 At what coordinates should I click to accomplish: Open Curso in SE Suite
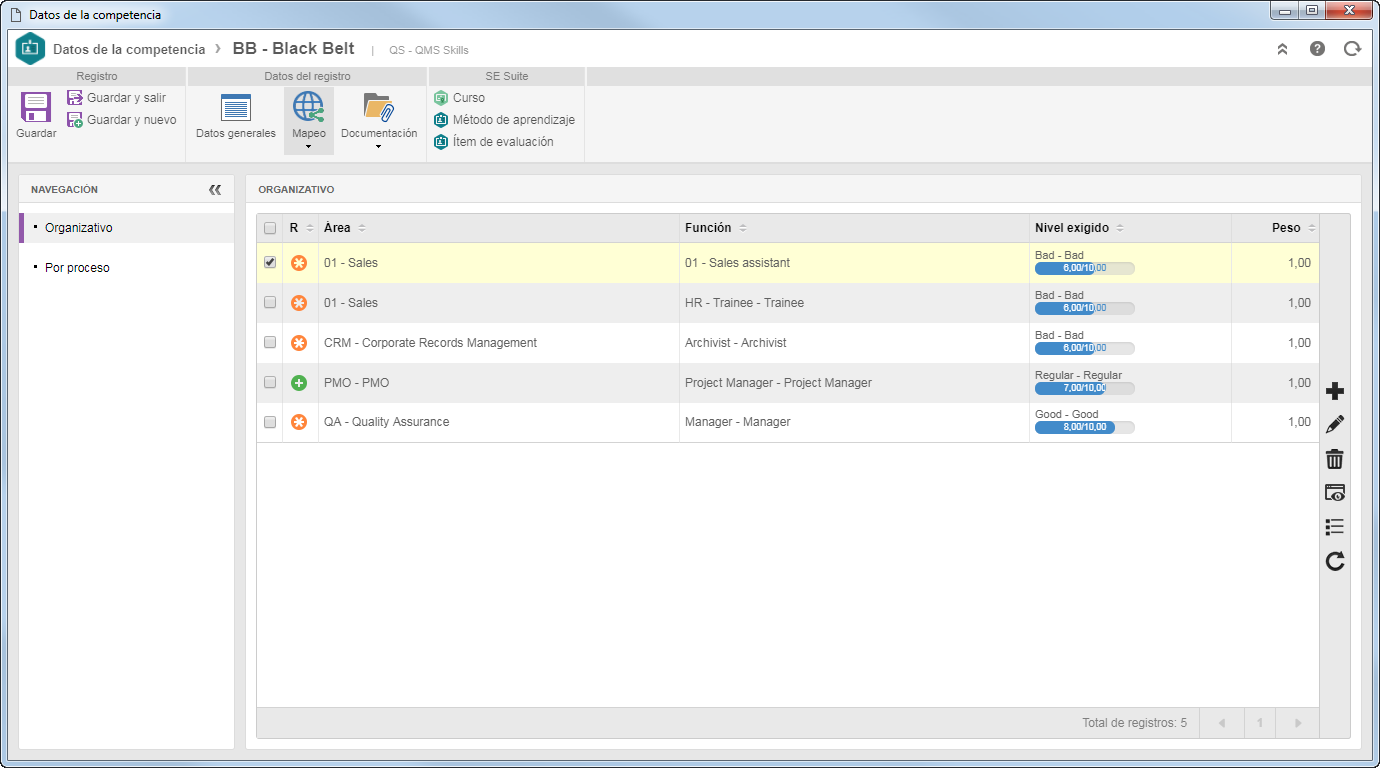tap(459, 98)
